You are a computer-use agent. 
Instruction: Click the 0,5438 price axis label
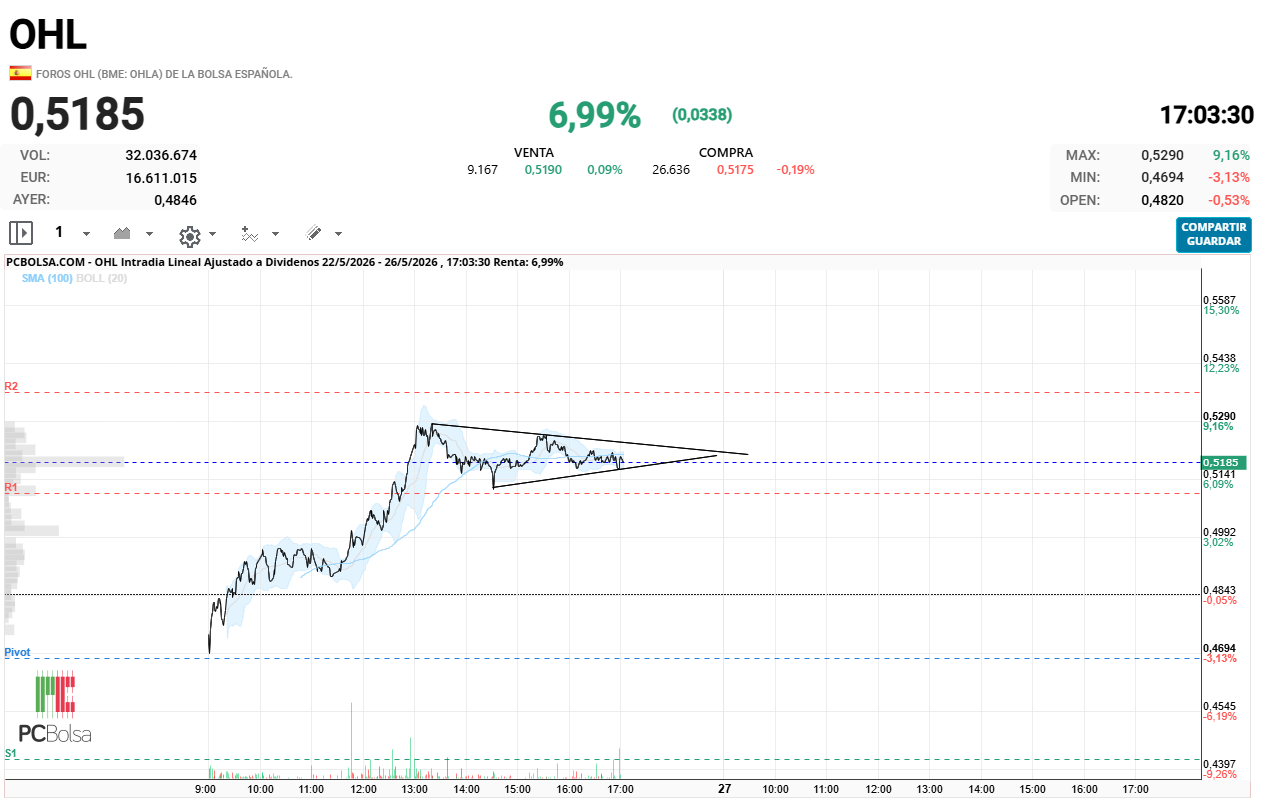(x=1220, y=358)
